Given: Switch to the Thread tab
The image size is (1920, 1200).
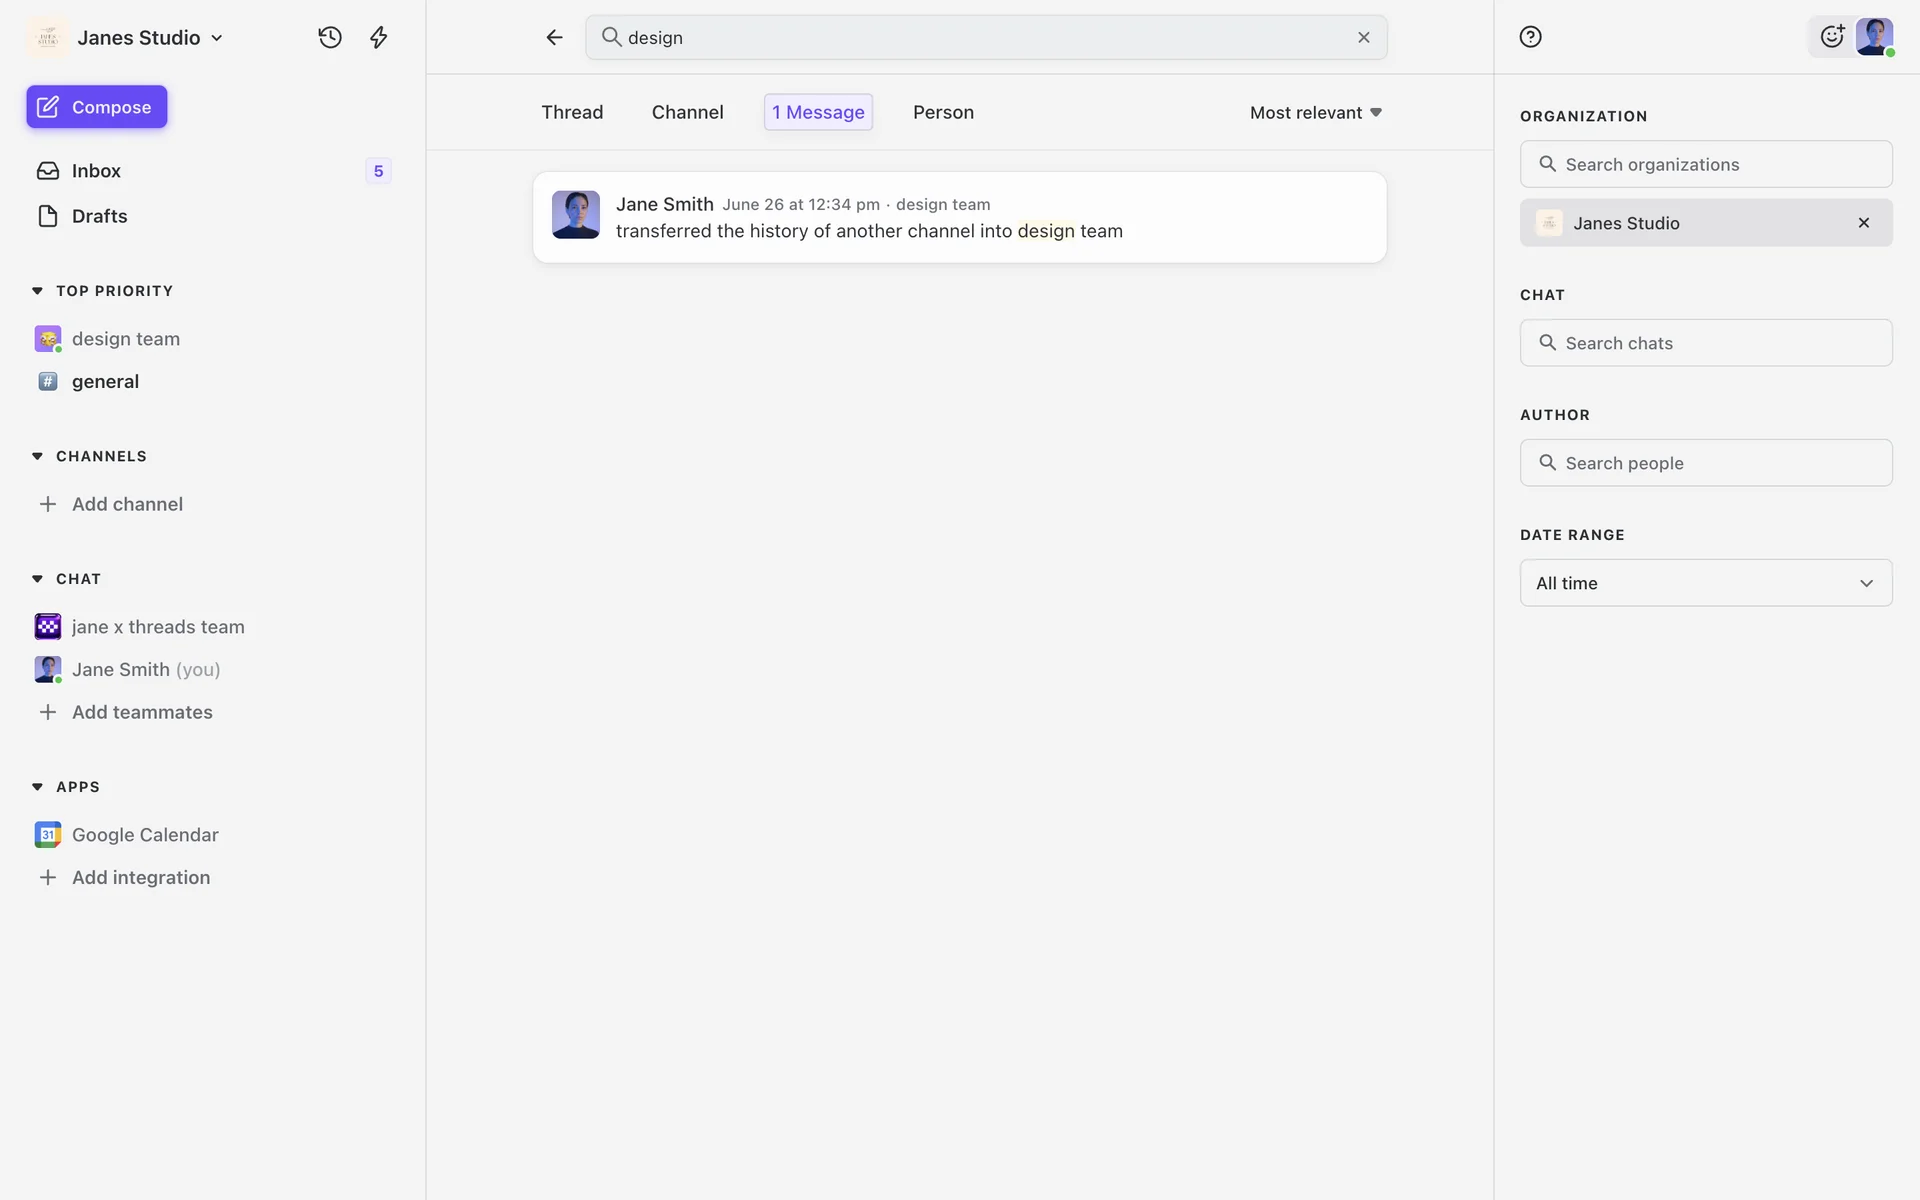Looking at the screenshot, I should click(x=572, y=112).
